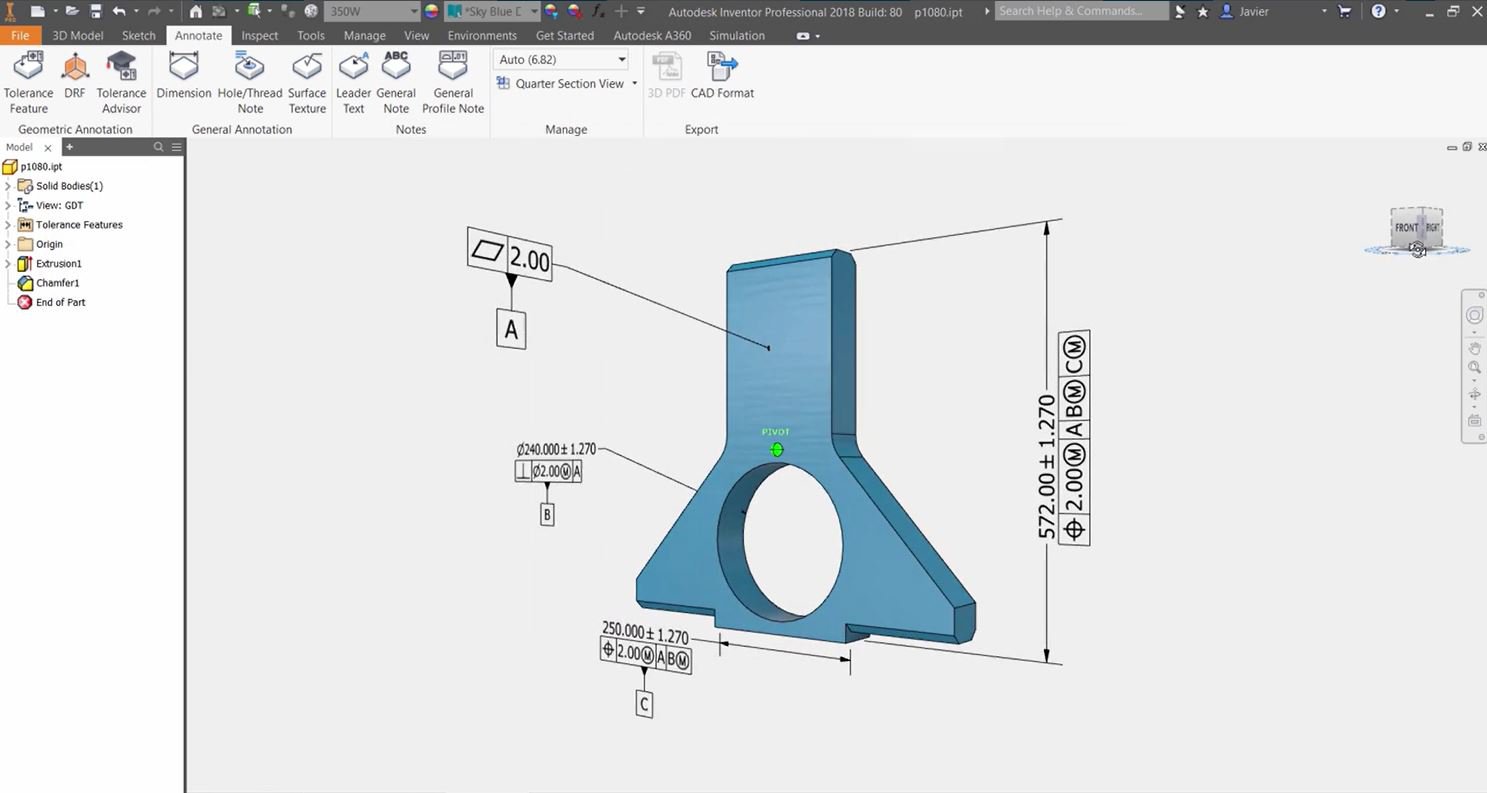This screenshot has height=793, width=1487.
Task: Open a file with the folder icon
Action: pos(72,11)
